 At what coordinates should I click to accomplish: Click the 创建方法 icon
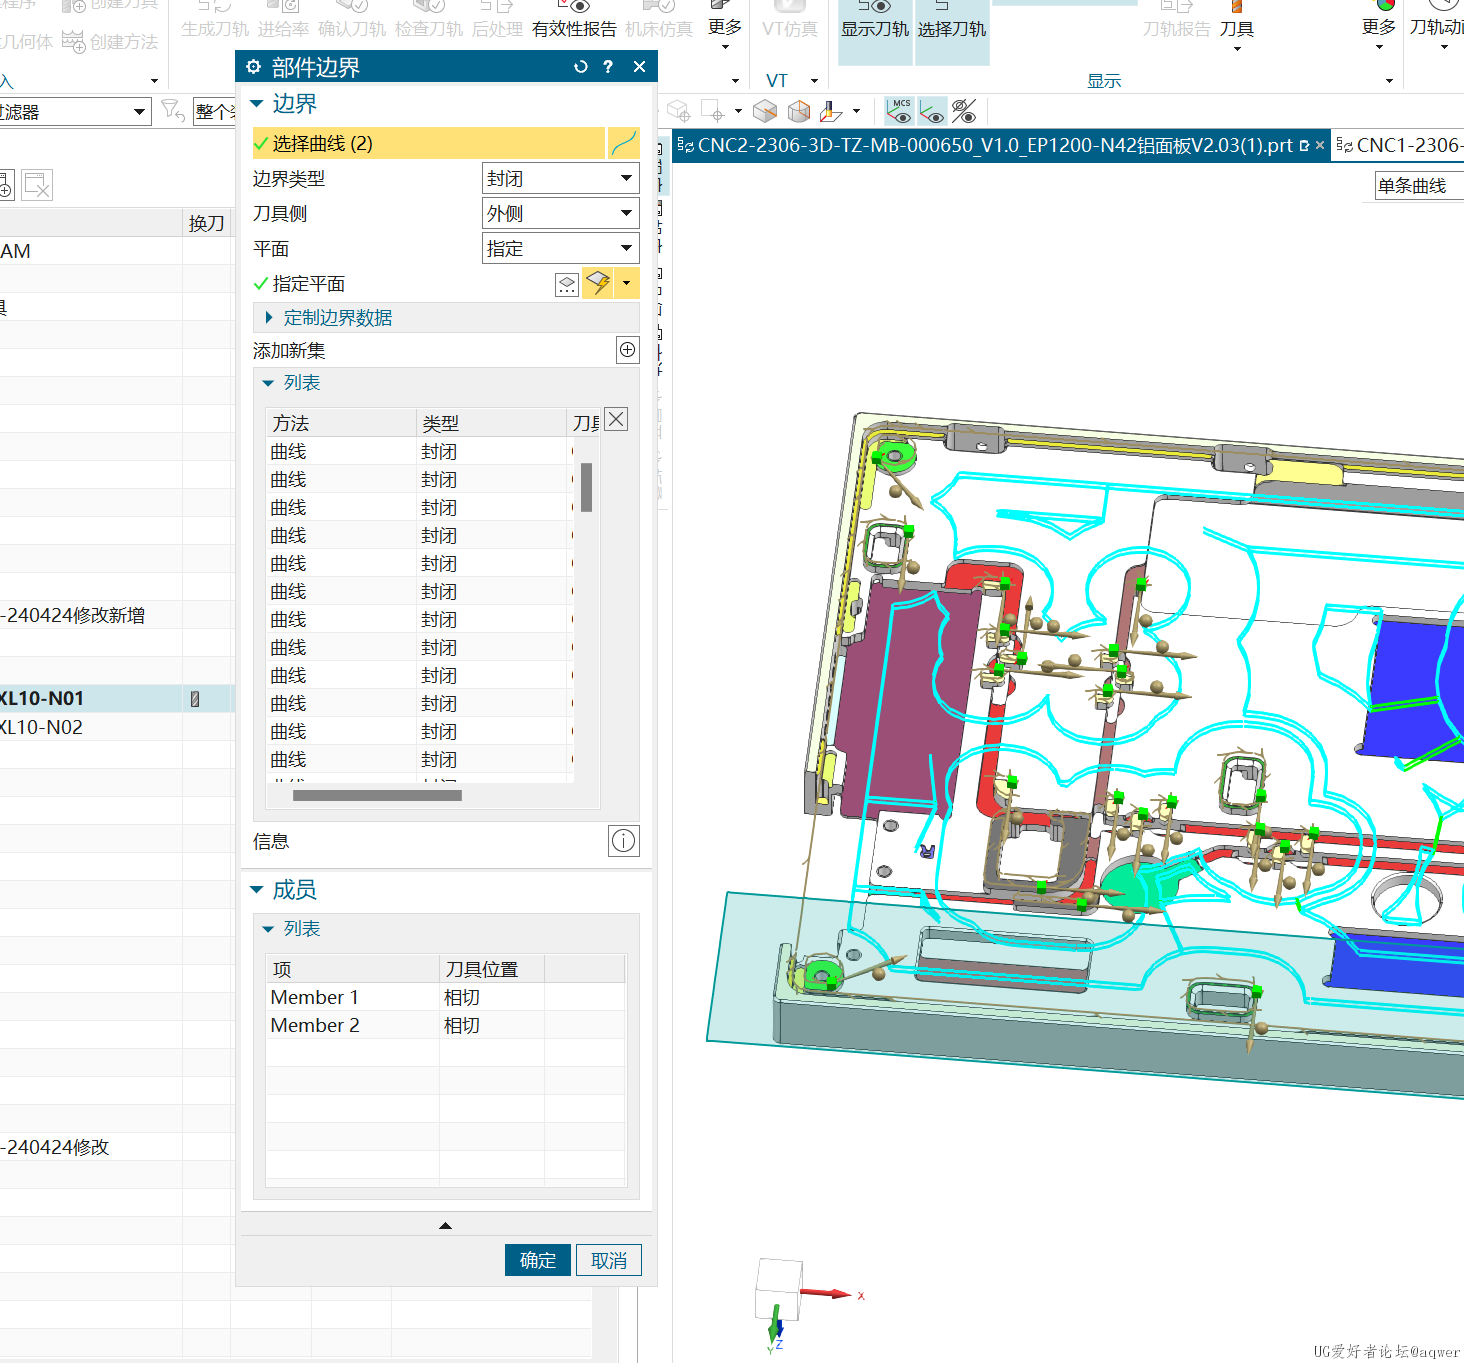pyautogui.click(x=73, y=41)
